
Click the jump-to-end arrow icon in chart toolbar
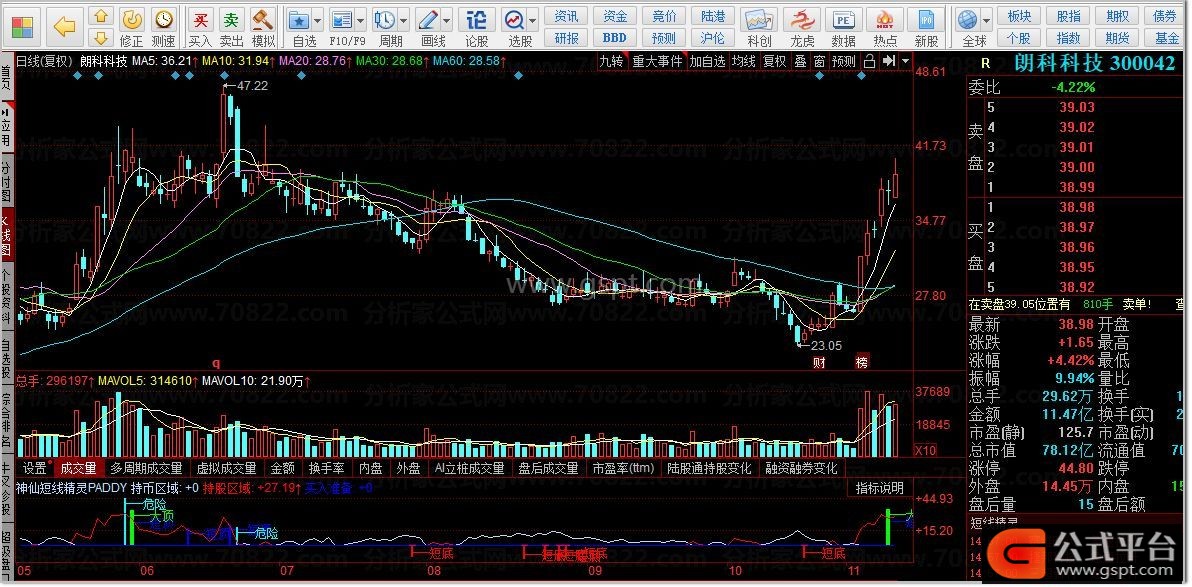coord(887,62)
